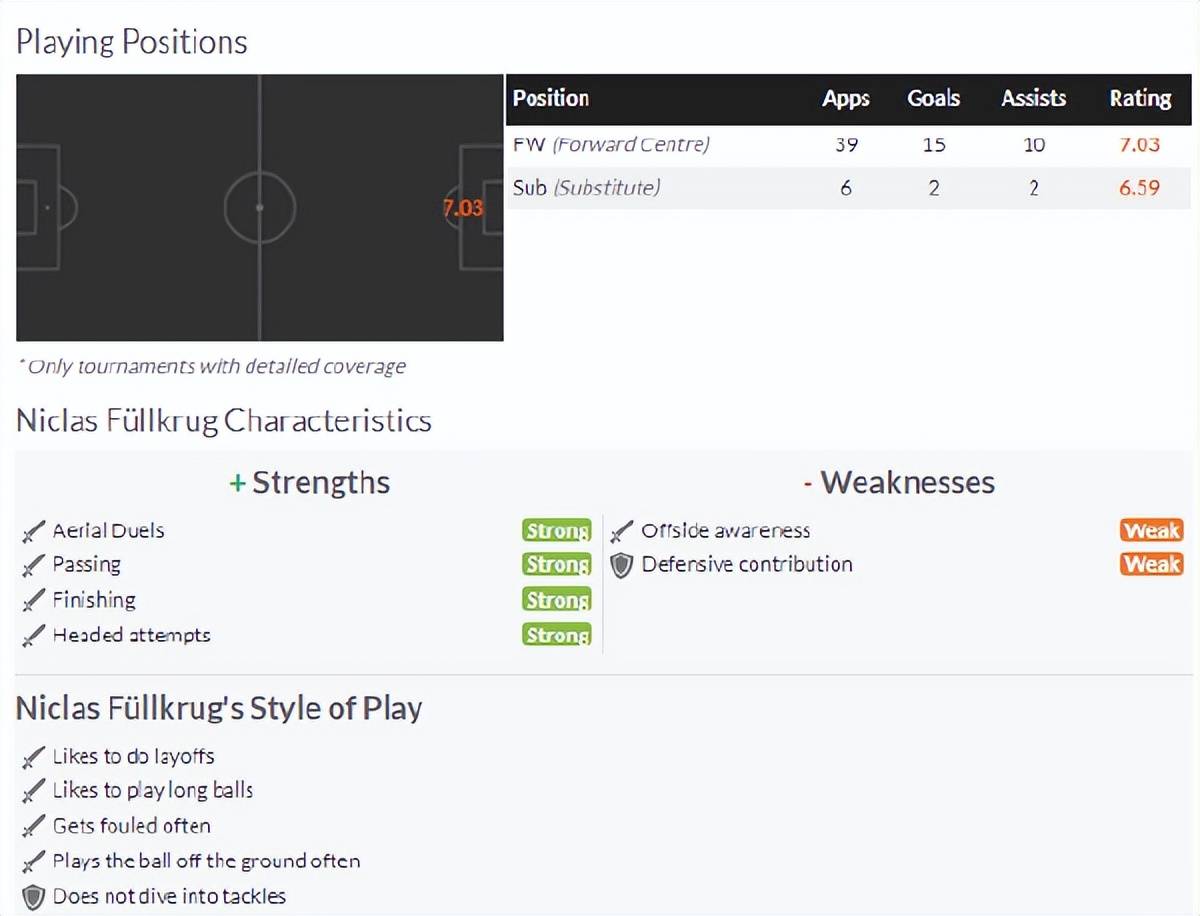Click the 7.03 rating on the pitch map

[x=462, y=209]
